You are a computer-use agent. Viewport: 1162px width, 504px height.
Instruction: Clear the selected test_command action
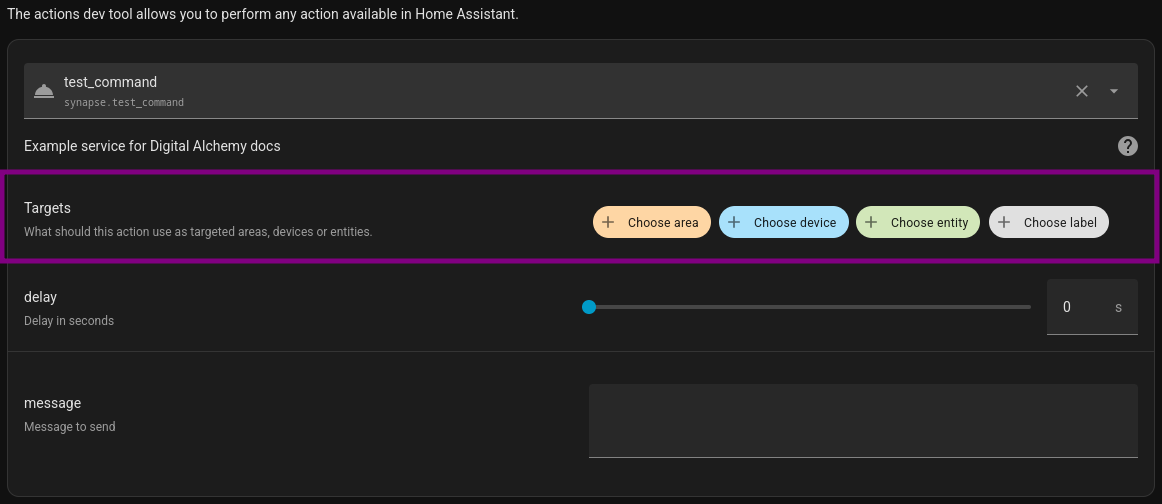click(1081, 91)
